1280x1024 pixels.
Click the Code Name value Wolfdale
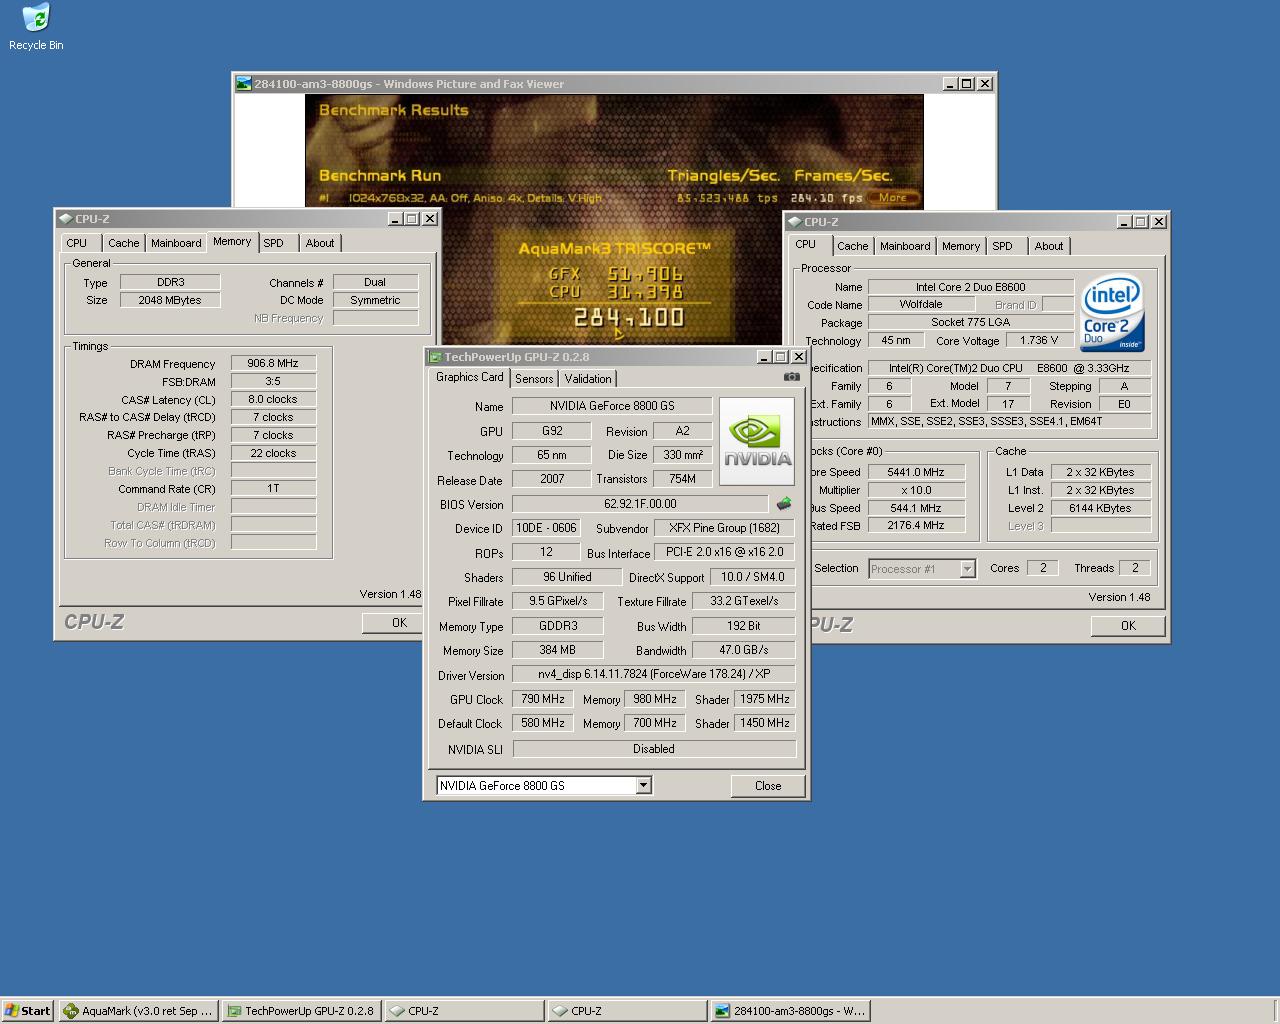point(920,305)
